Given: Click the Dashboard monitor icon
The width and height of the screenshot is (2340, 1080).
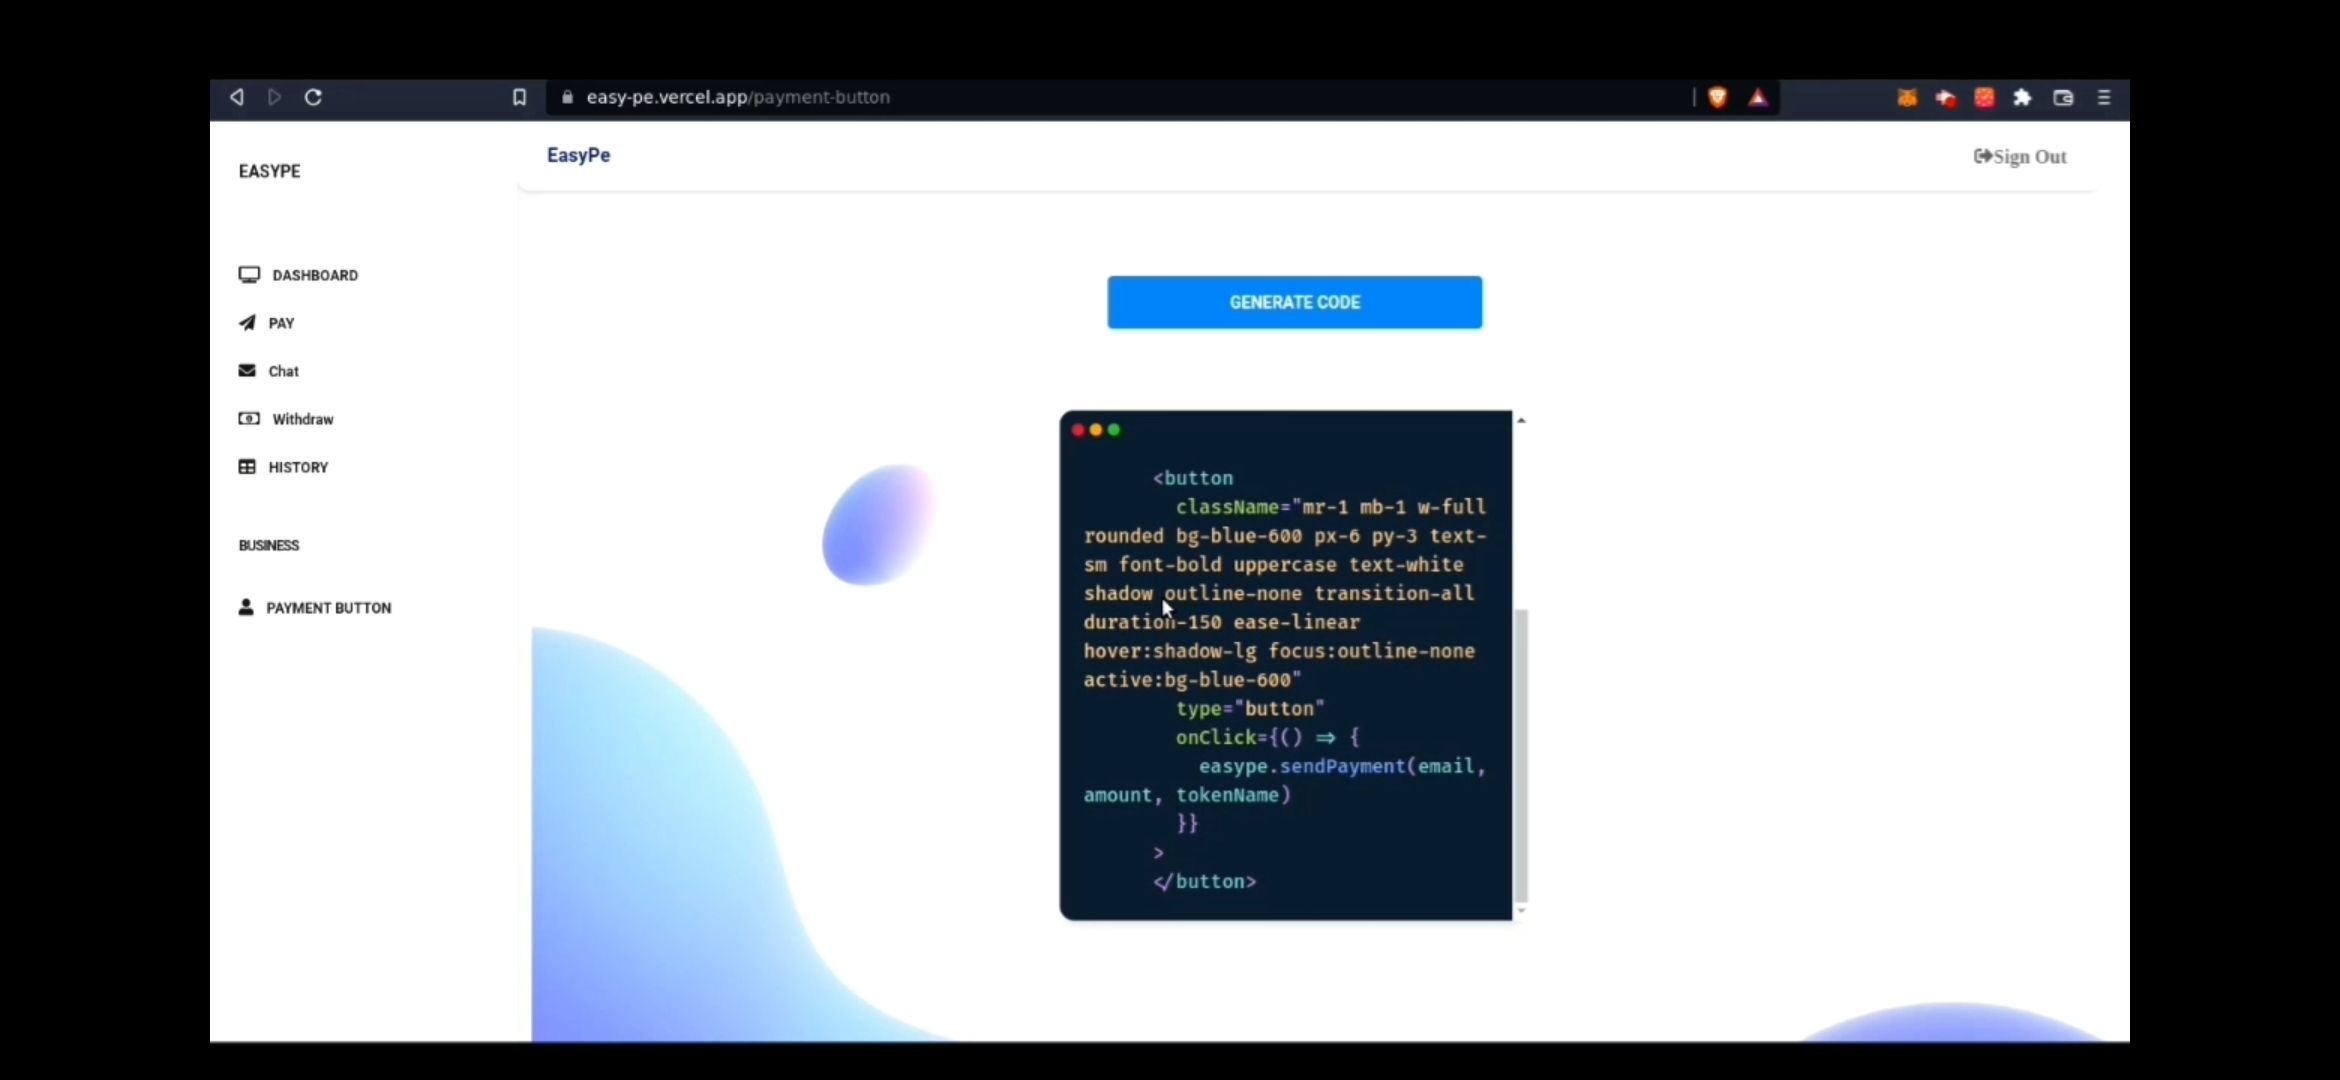Looking at the screenshot, I should (x=249, y=274).
